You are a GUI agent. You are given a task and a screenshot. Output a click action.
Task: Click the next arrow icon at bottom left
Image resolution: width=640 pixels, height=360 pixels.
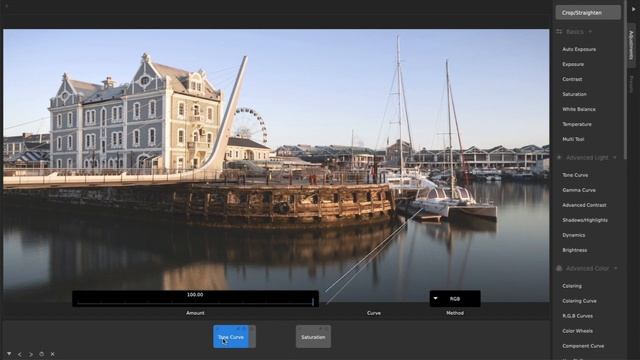(31, 354)
